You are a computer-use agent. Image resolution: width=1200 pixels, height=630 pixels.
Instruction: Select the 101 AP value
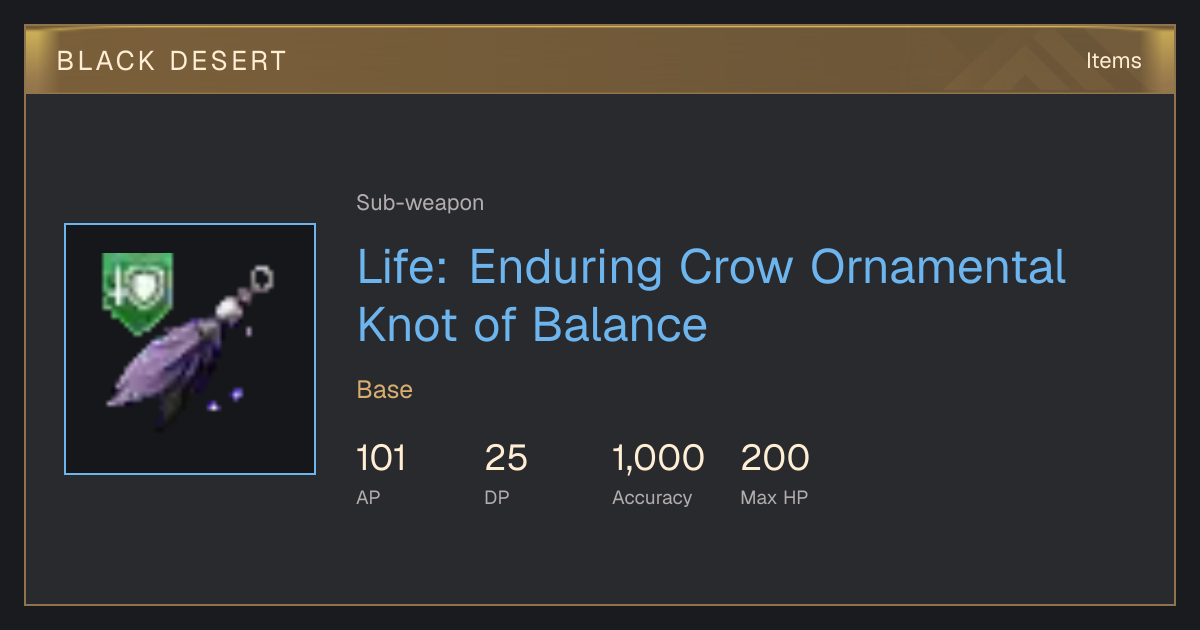tap(381, 458)
